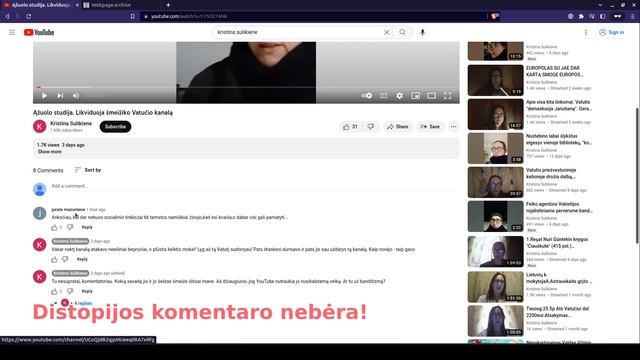Open jurate mazuniene's profile avatar

[x=40, y=213]
